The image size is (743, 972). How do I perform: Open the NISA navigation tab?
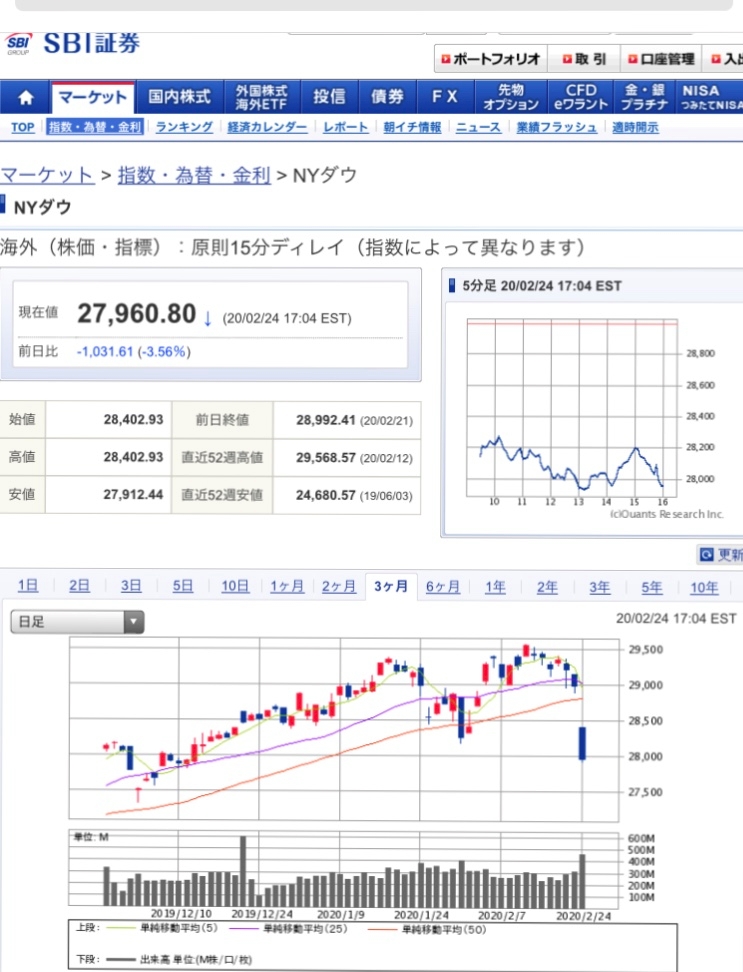710,97
